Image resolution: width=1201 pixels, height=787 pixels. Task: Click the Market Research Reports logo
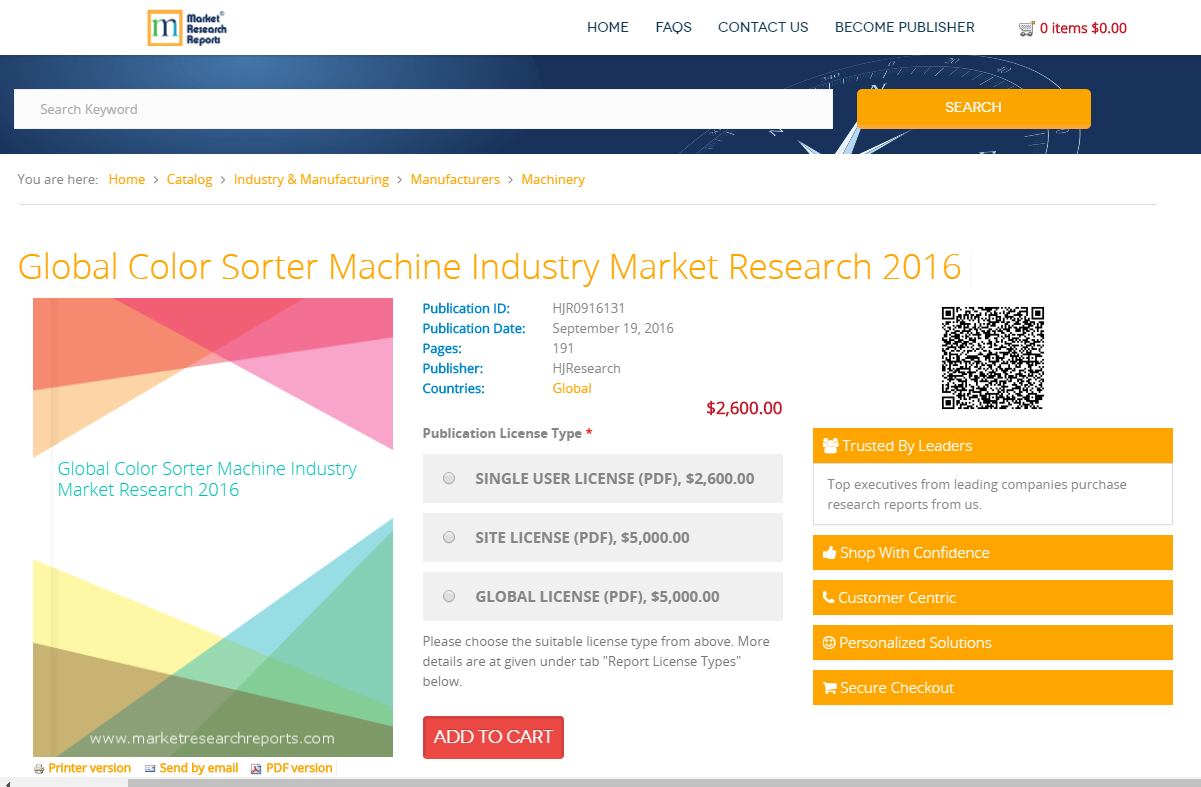[x=187, y=28]
